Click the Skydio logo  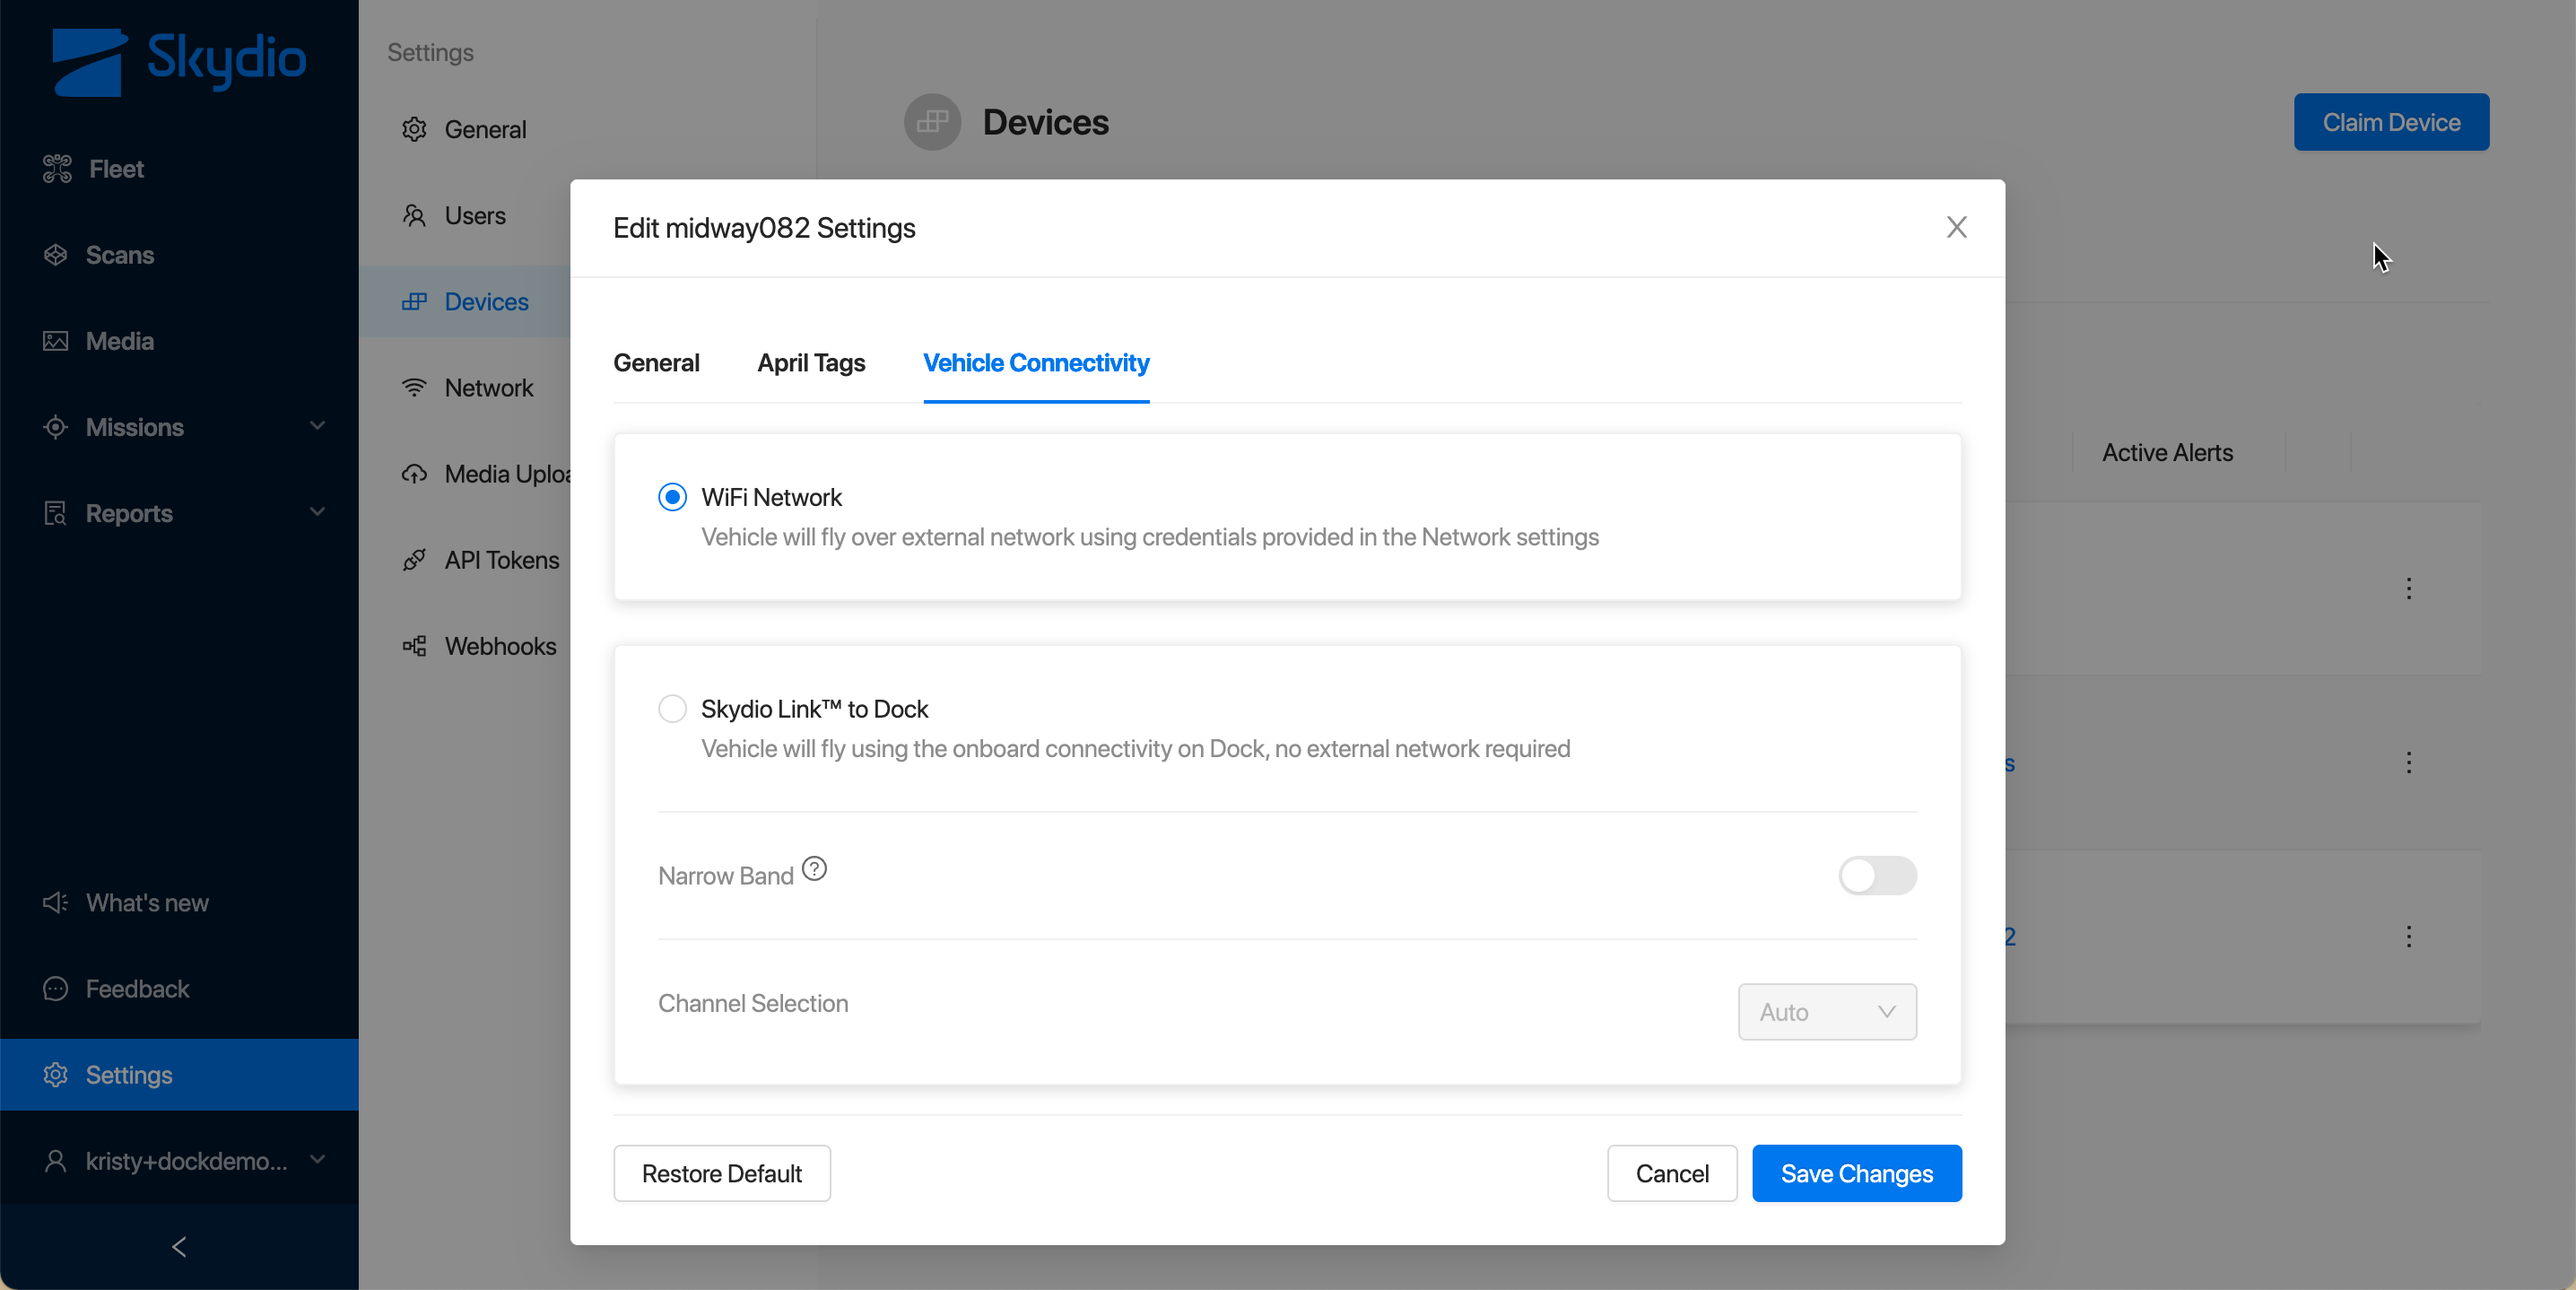(179, 61)
